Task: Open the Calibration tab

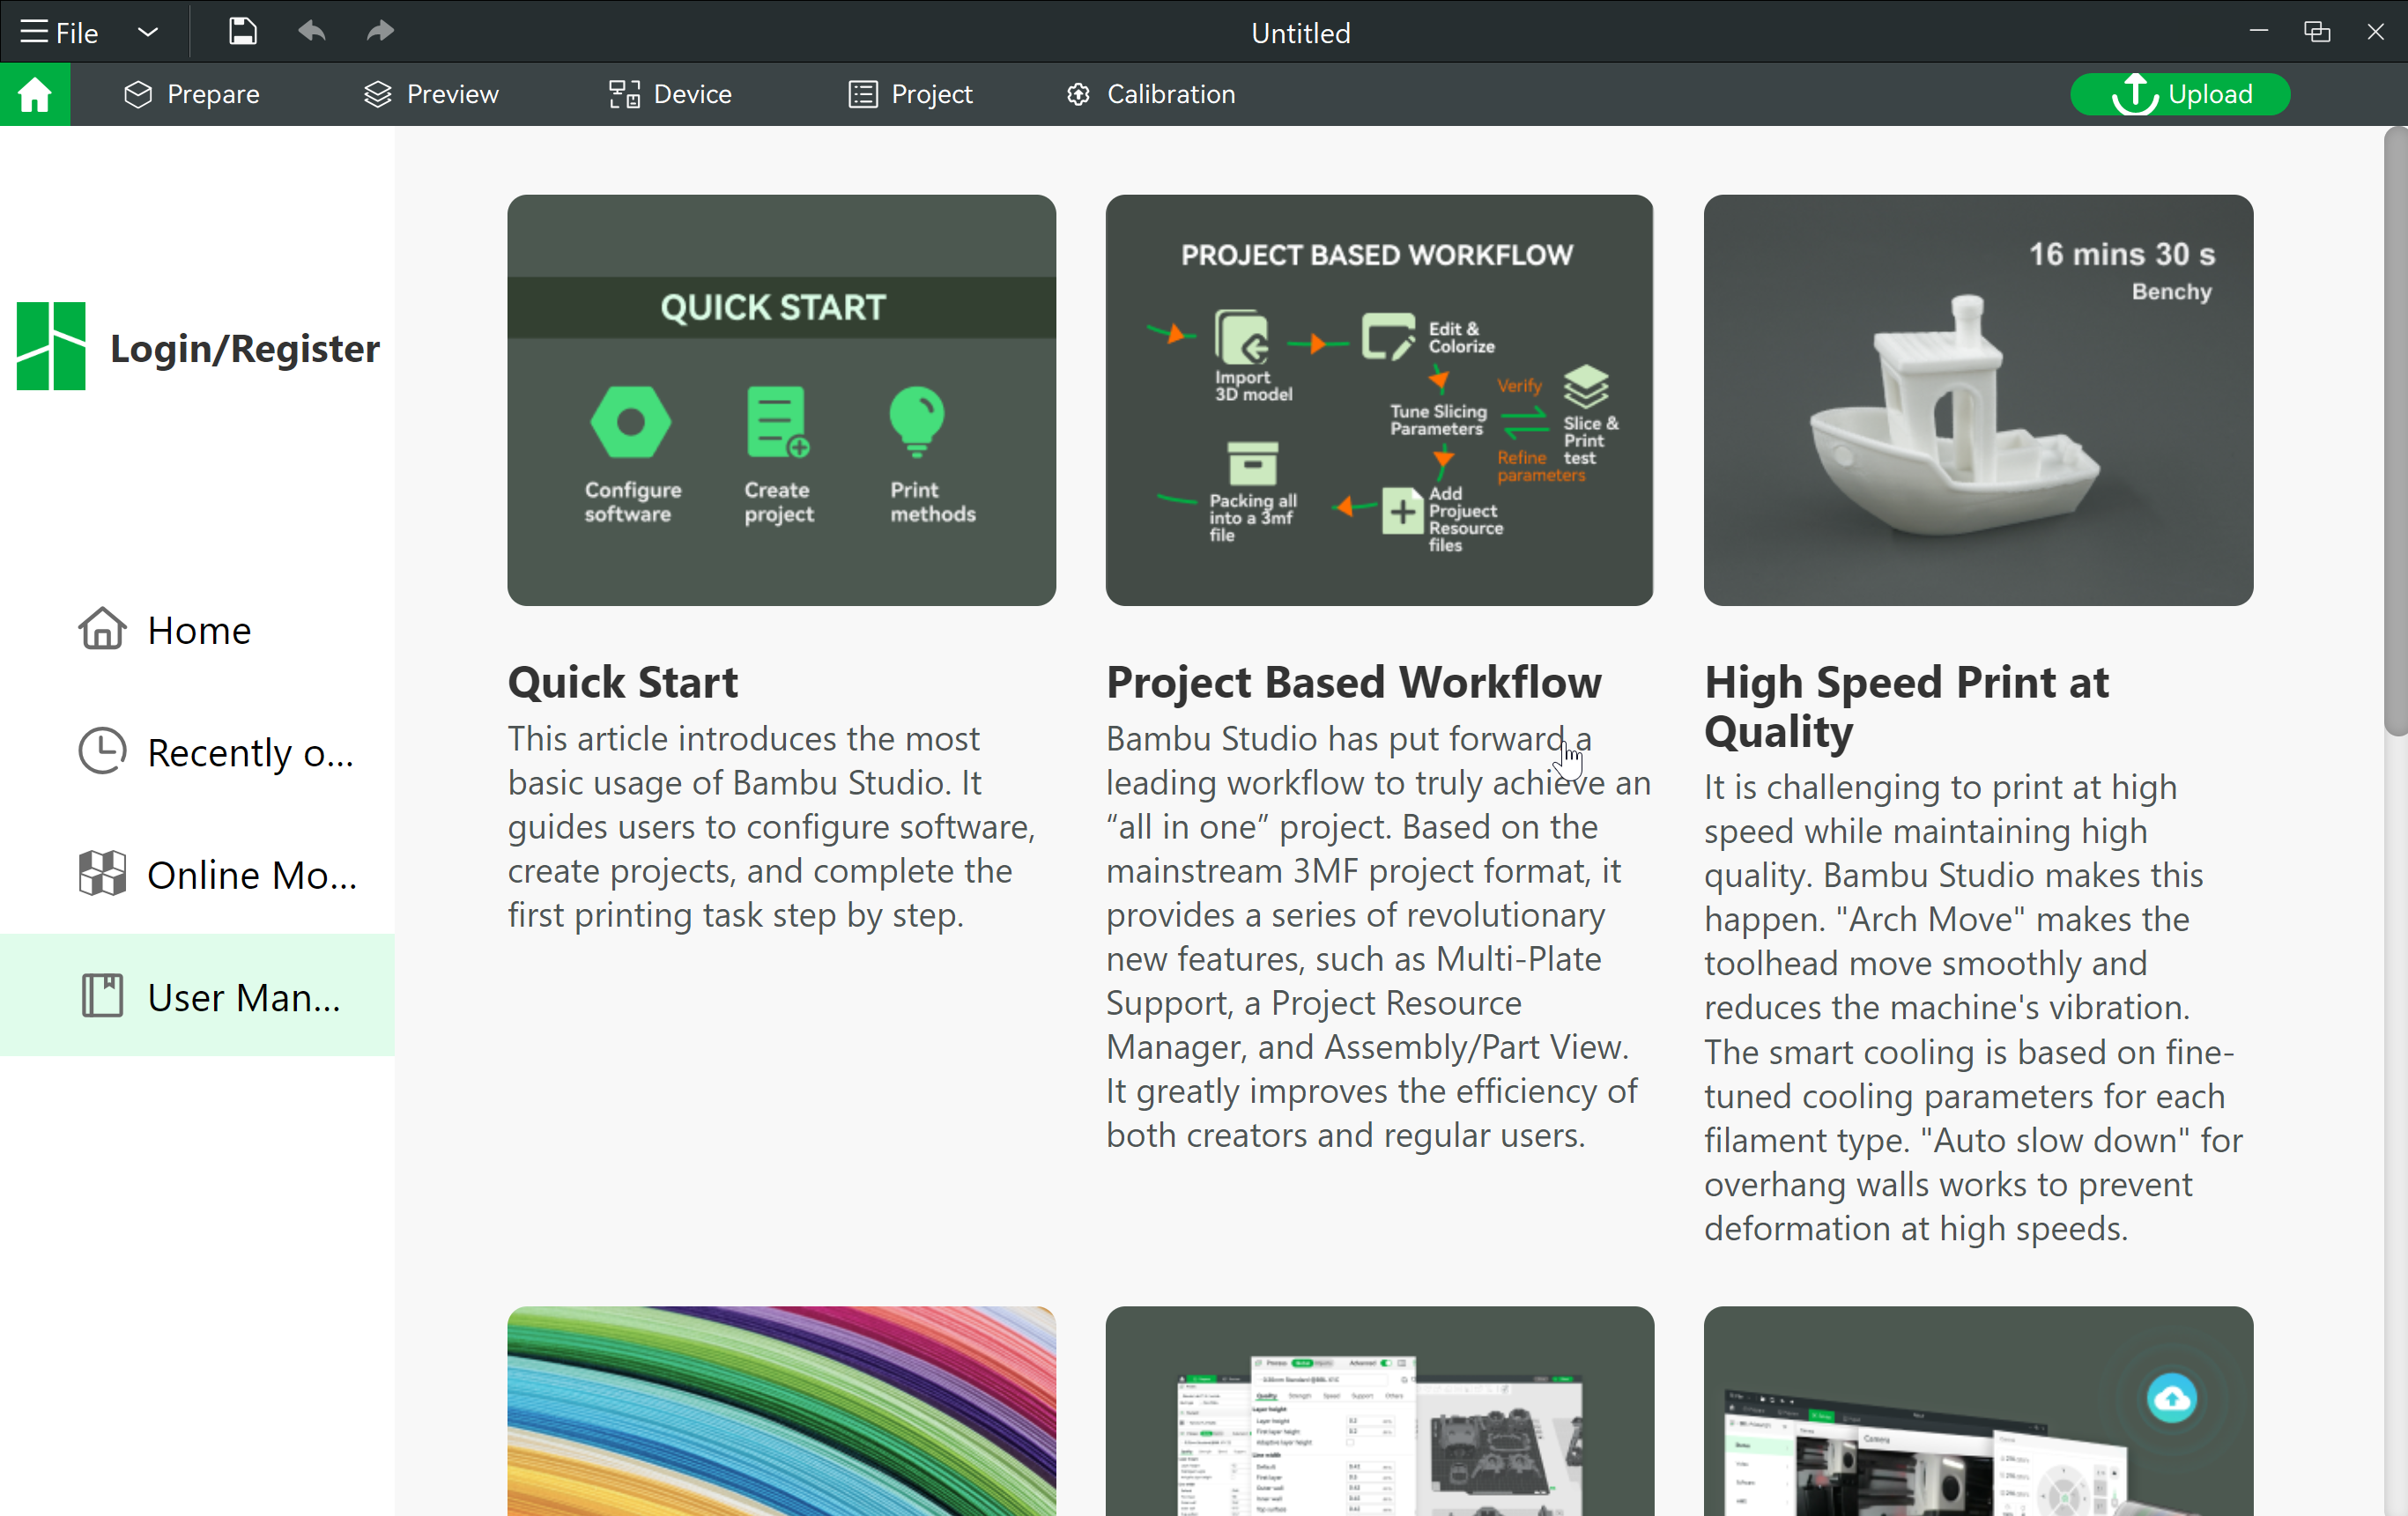Action: tap(1150, 94)
